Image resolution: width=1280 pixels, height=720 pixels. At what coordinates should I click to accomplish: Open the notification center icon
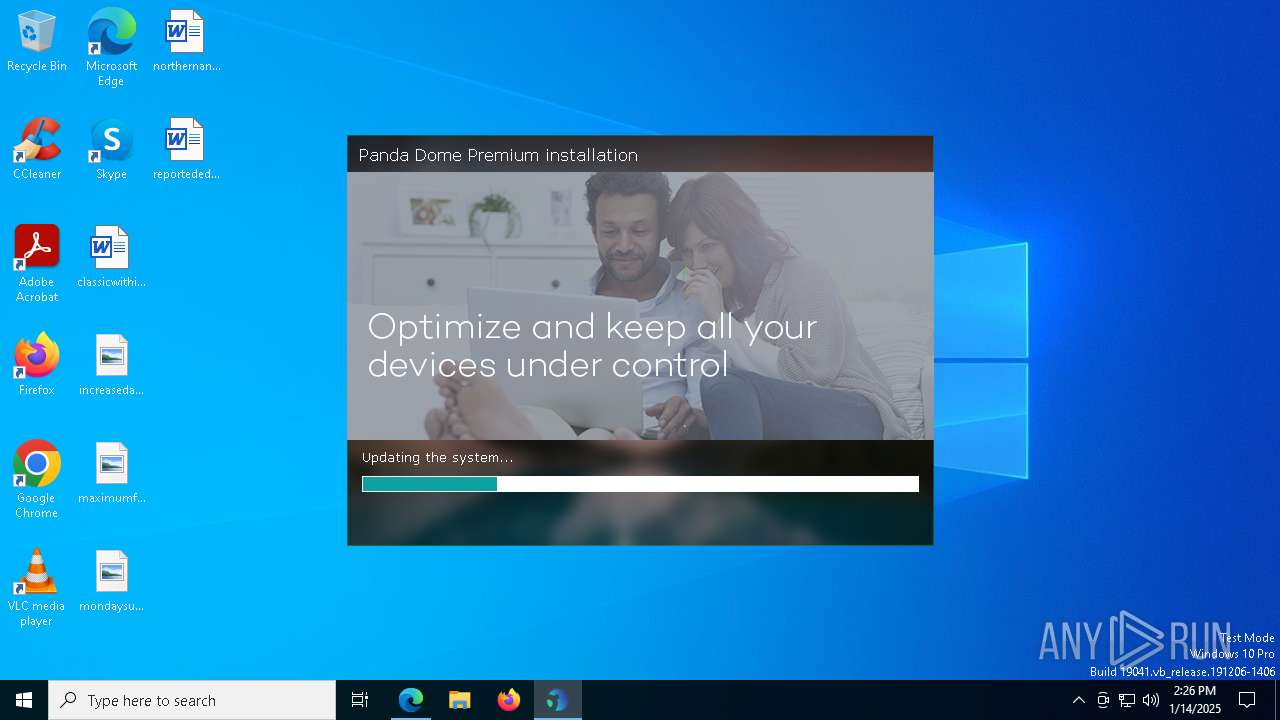click(x=1247, y=700)
